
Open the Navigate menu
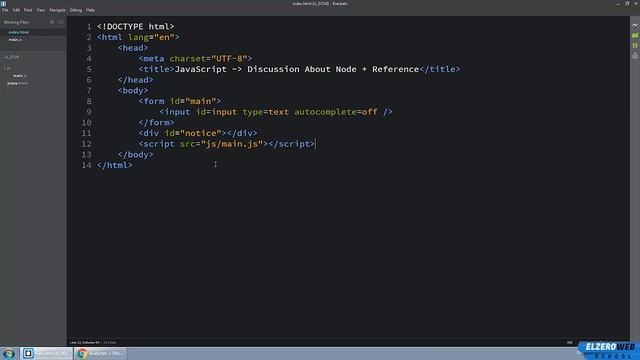[x=58, y=10]
